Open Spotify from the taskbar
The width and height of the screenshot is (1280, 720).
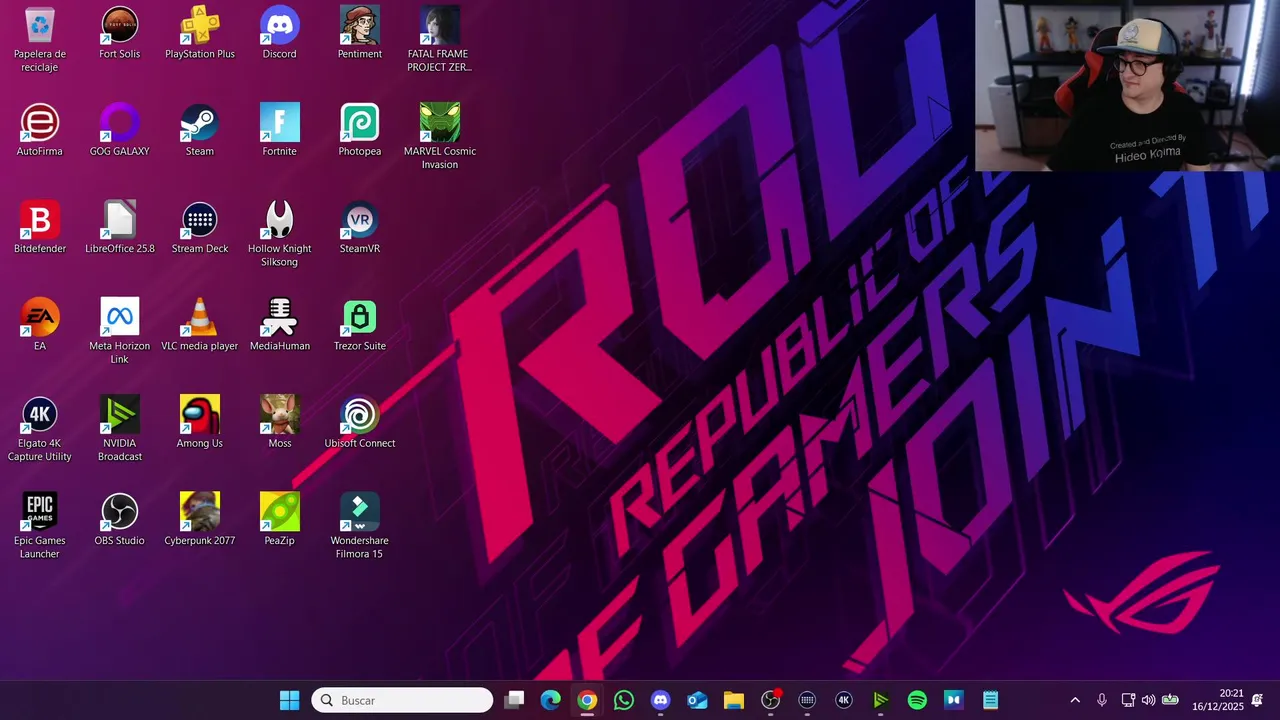click(x=917, y=700)
